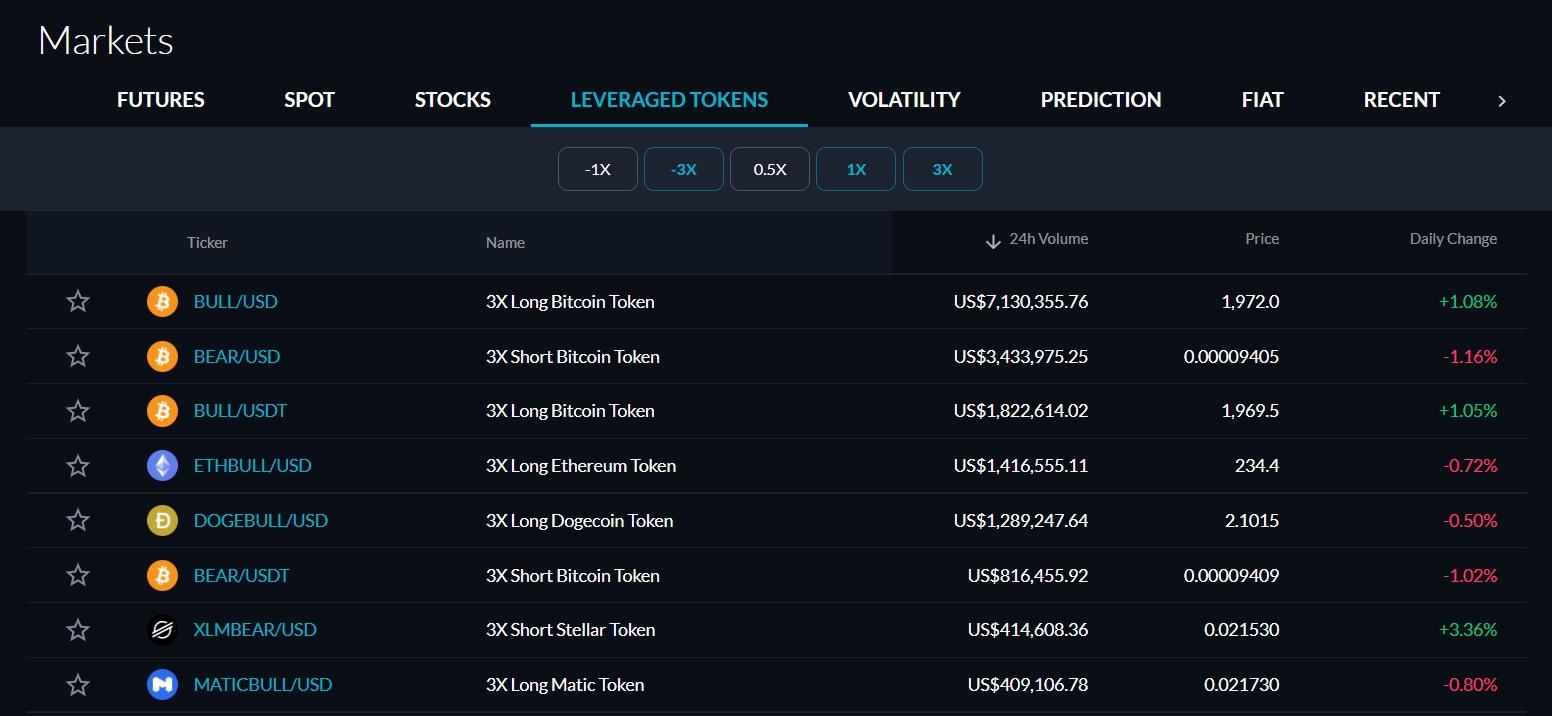Open XLMBEAR/USD market link
This screenshot has height=716, width=1552.
(255, 630)
